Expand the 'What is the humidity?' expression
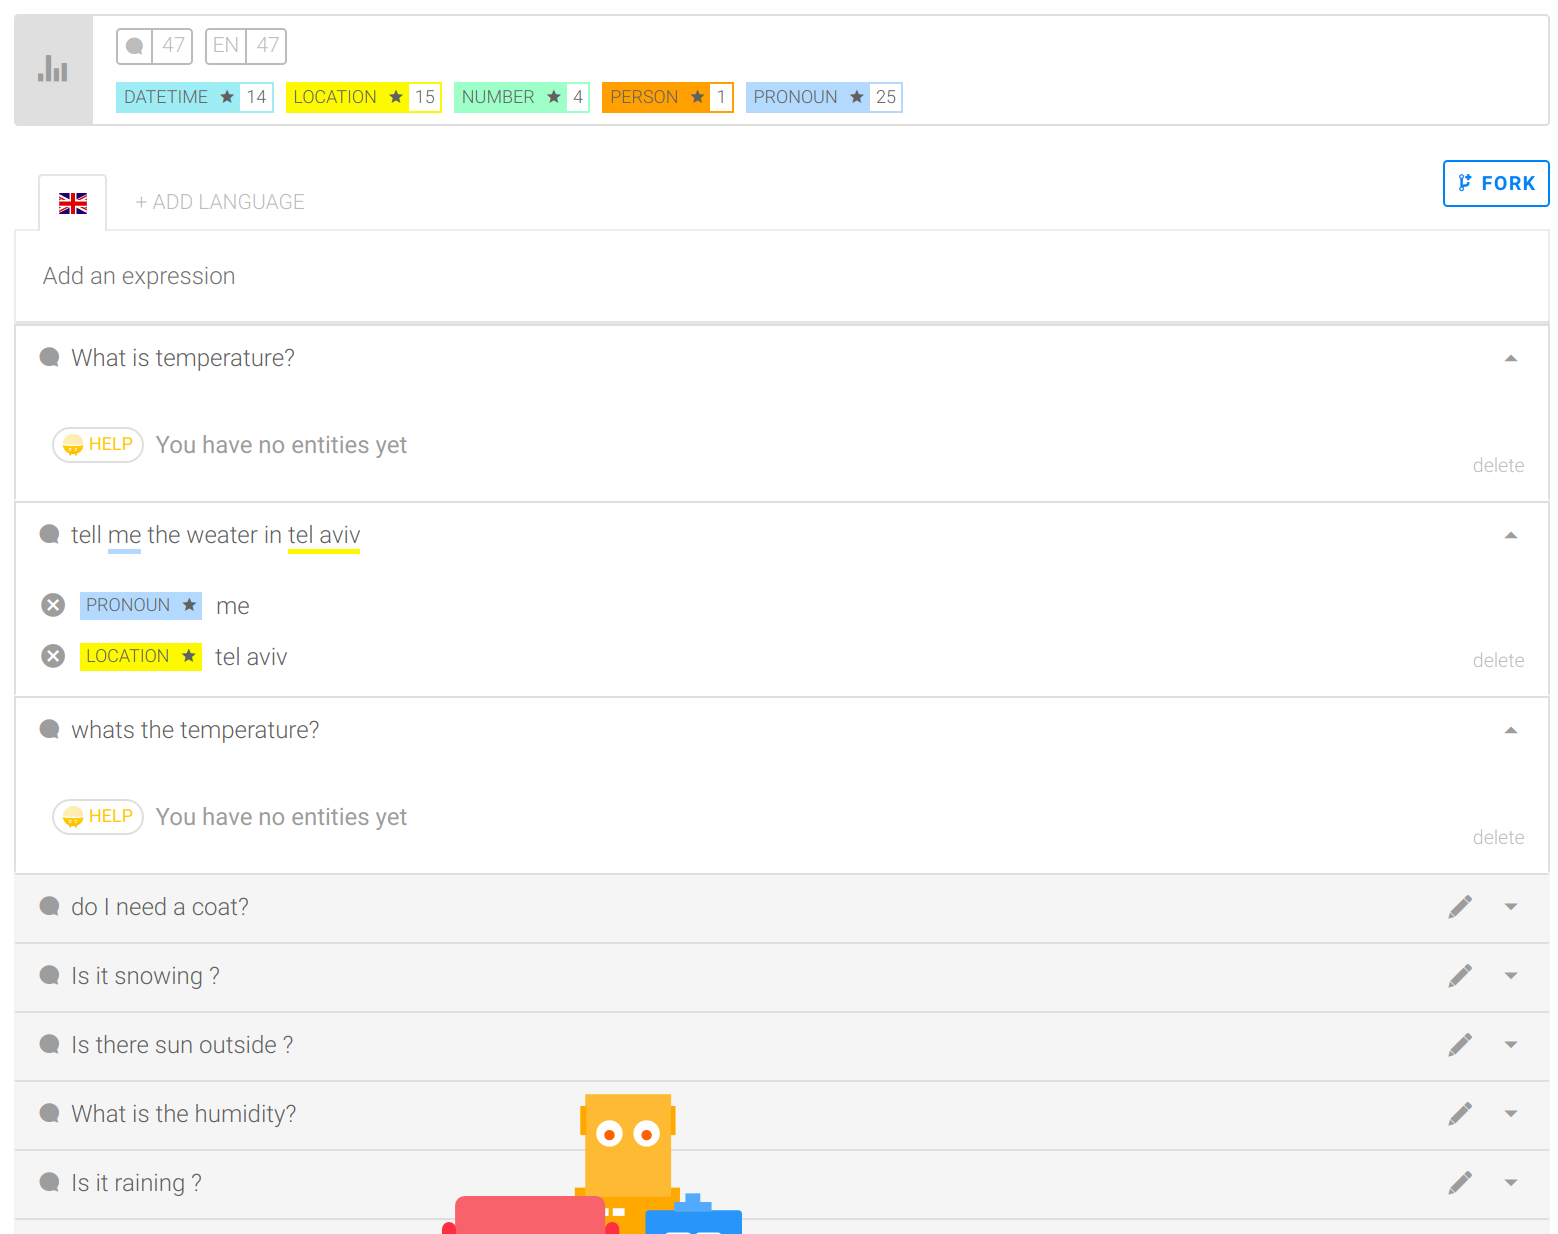This screenshot has height=1234, width=1558. (x=1511, y=1114)
